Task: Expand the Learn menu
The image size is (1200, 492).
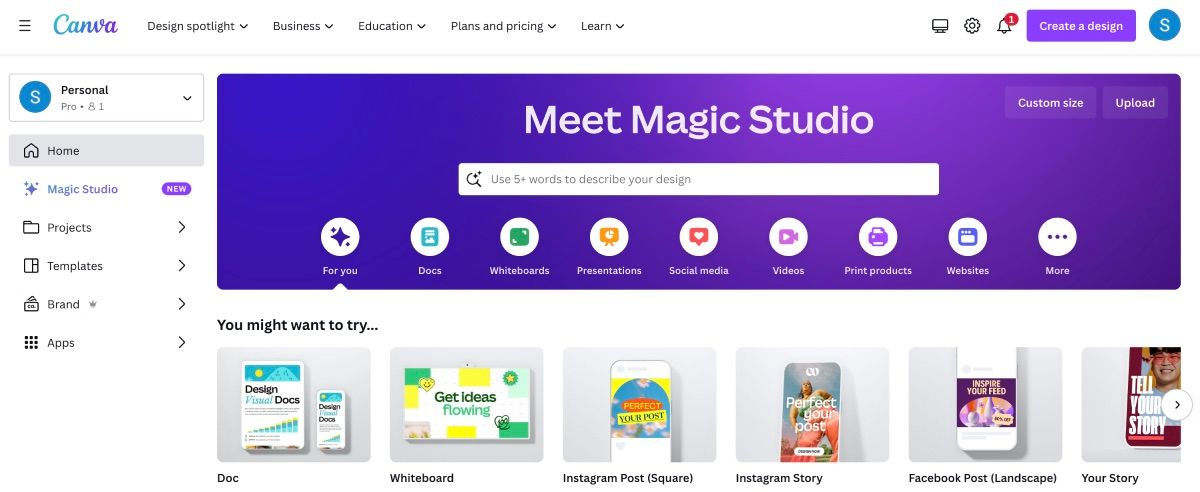Action: pyautogui.click(x=603, y=26)
